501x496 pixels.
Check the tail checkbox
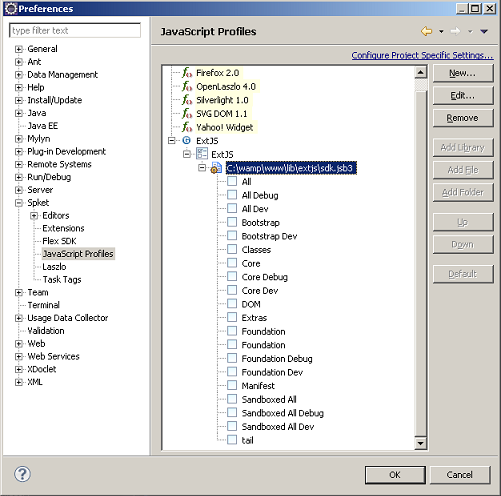[x=232, y=440]
